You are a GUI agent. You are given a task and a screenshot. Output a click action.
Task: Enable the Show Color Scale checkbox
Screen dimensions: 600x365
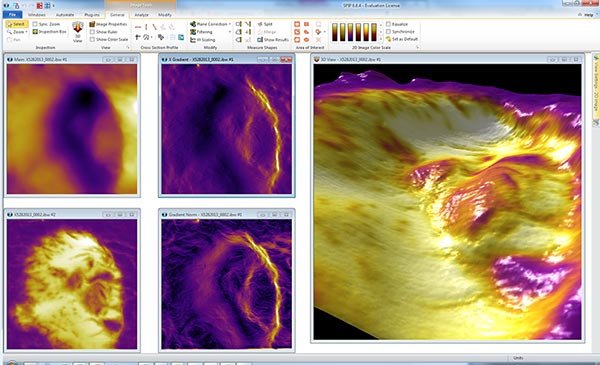click(x=92, y=39)
